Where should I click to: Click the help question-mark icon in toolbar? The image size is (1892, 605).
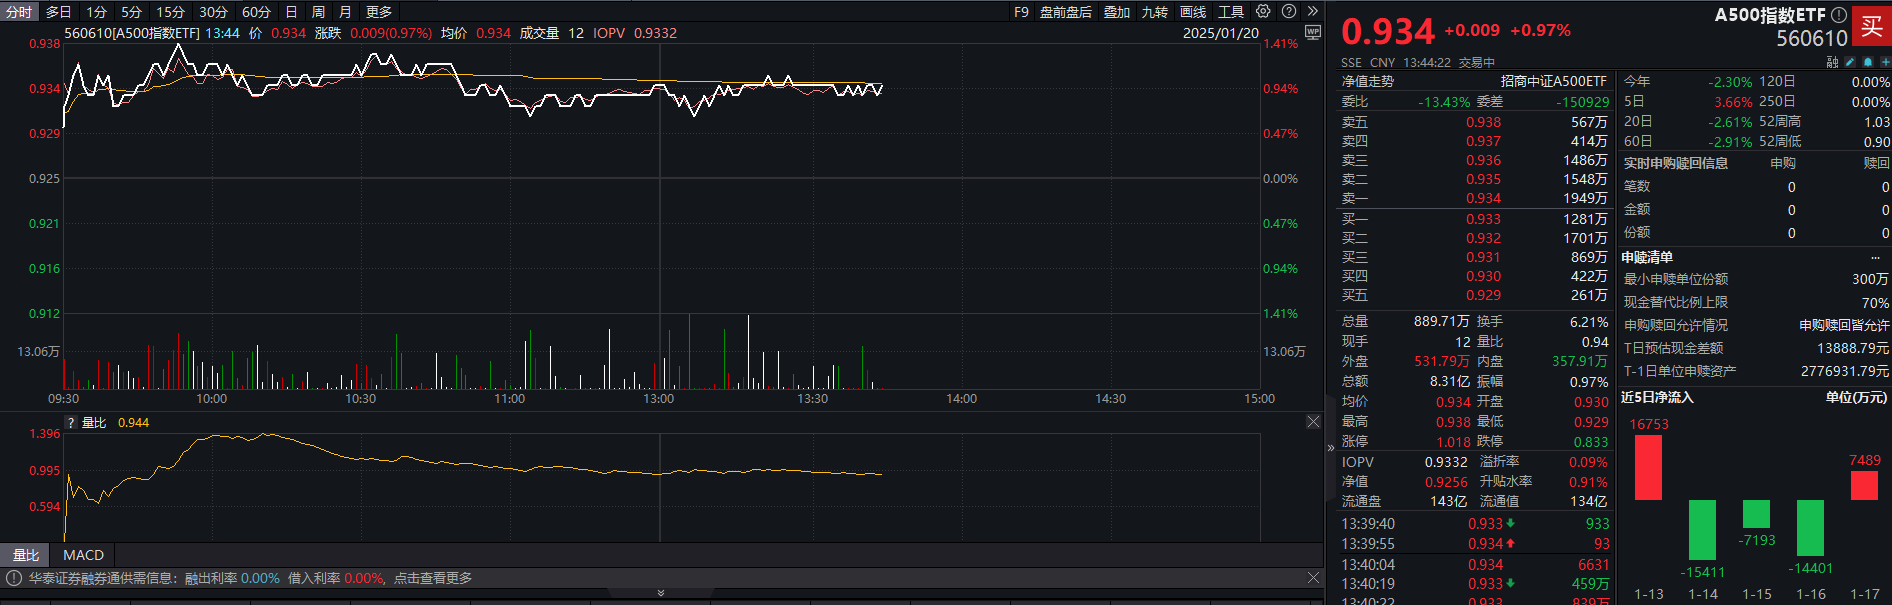coord(1289,11)
